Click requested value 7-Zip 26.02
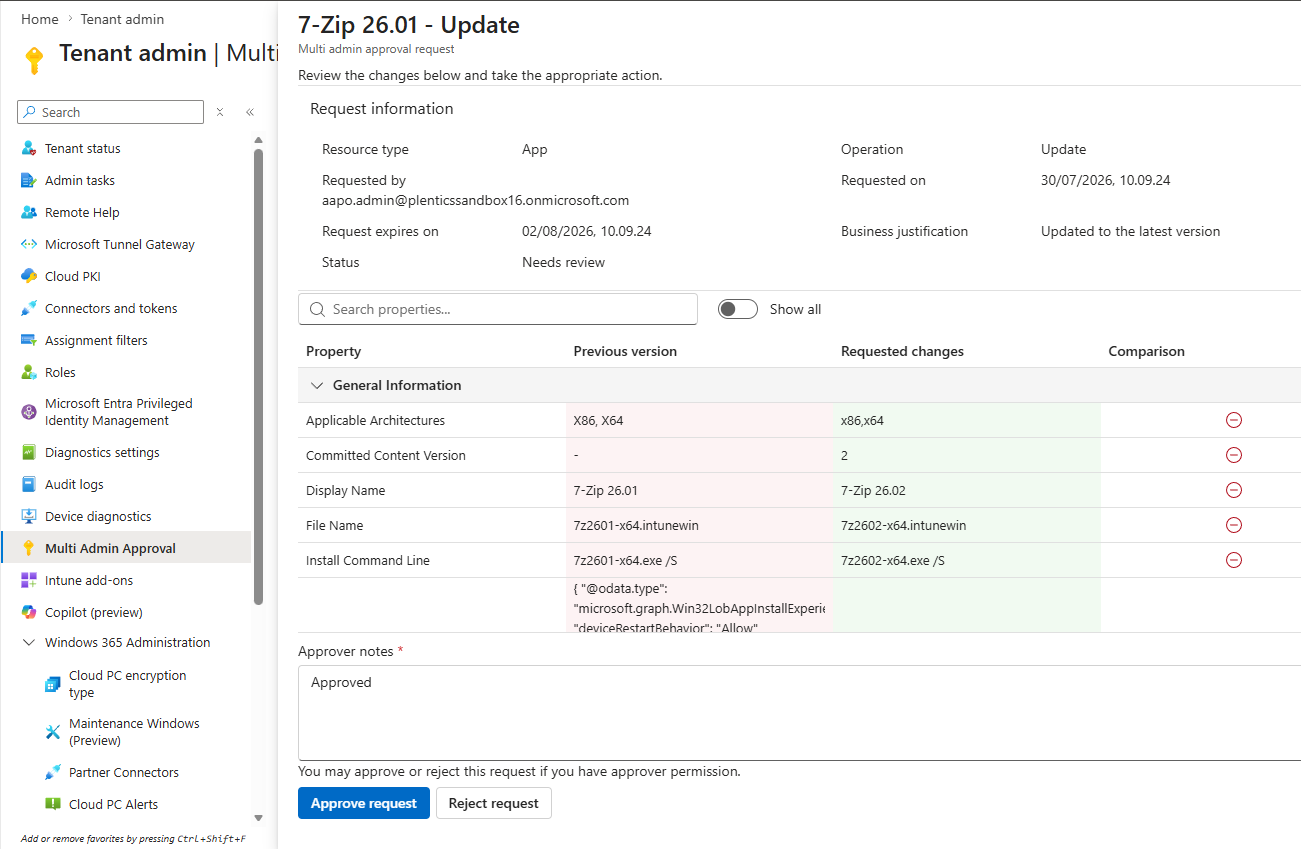Screen dimensions: 1301x849 coord(875,490)
